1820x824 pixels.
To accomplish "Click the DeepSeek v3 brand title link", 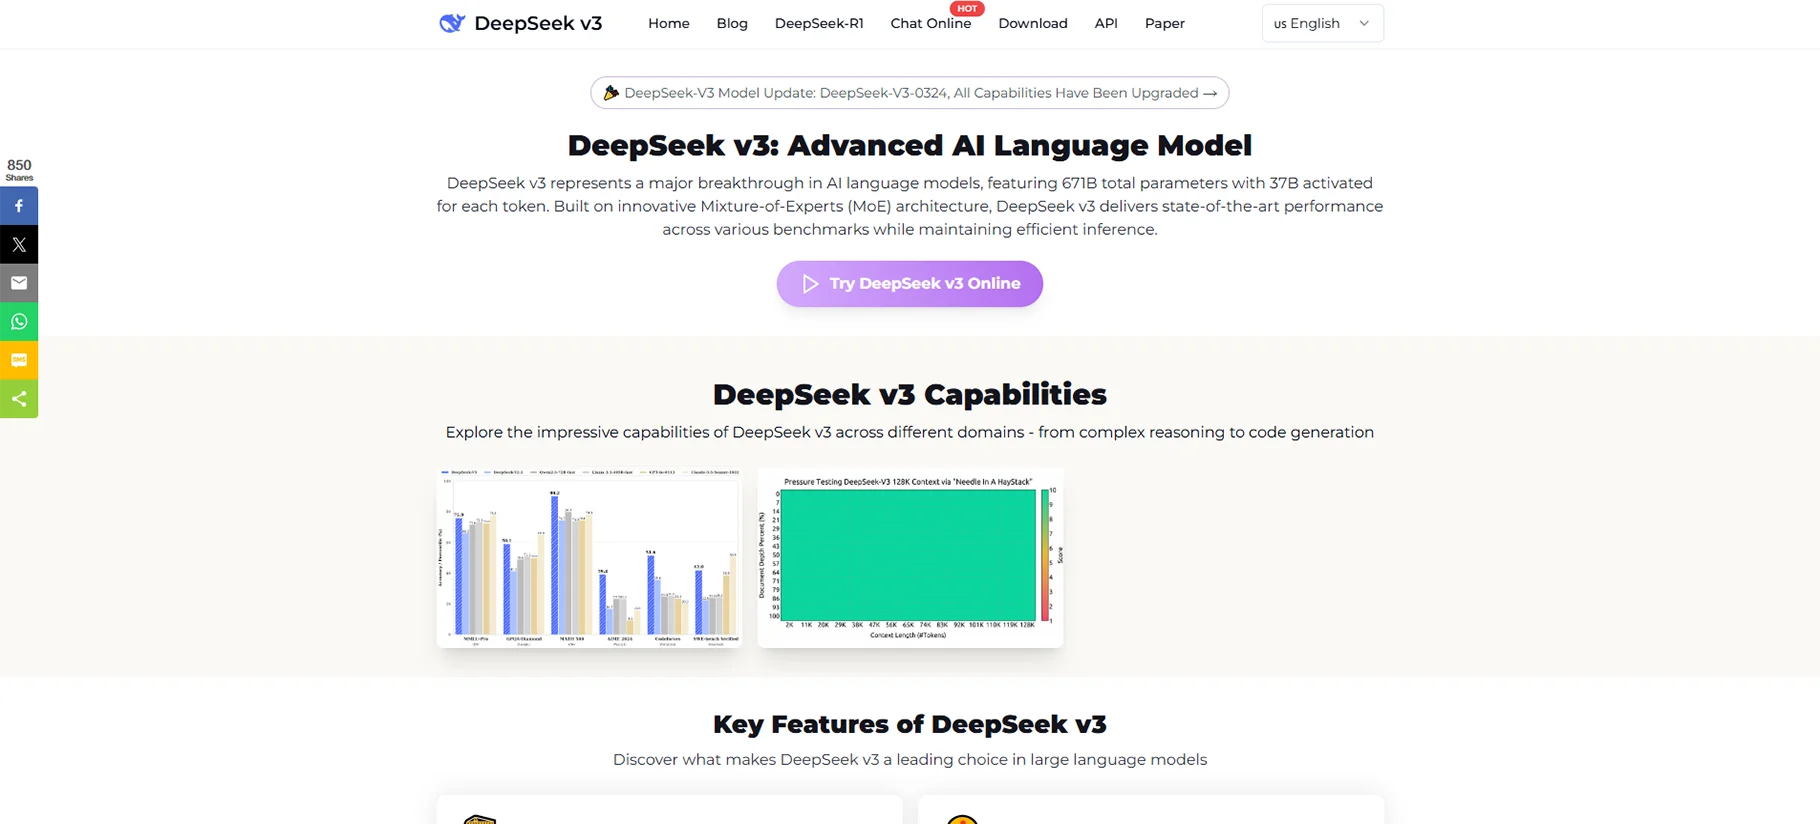I will click(x=538, y=23).
